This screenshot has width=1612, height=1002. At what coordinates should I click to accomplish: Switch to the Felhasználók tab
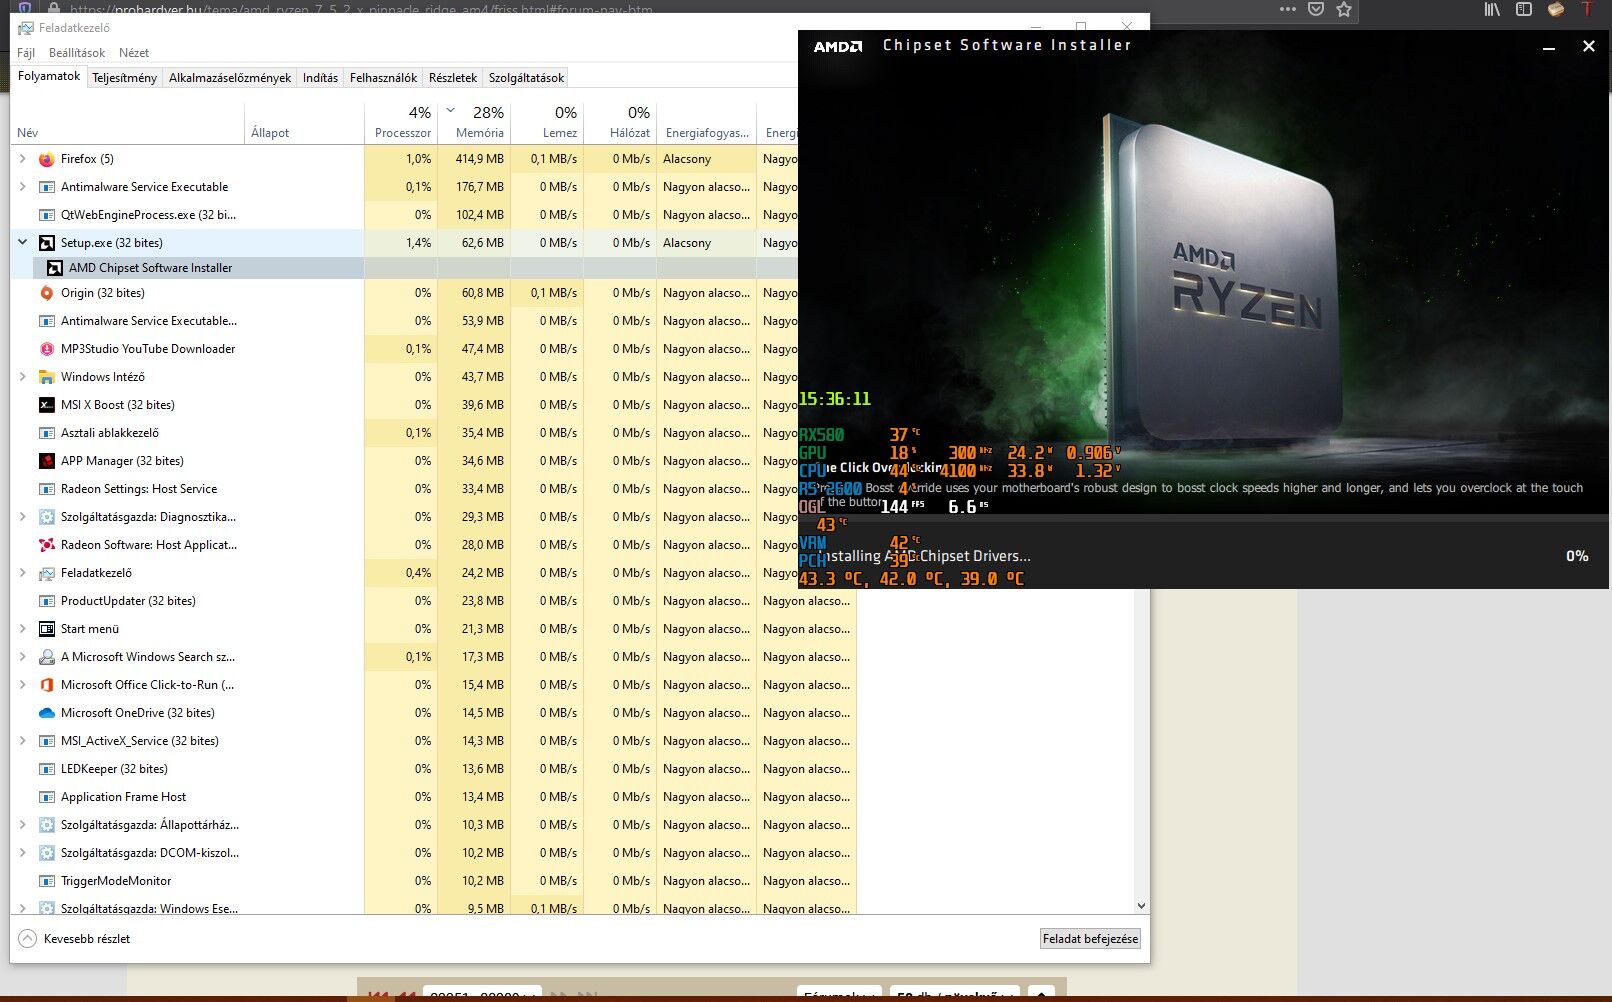pyautogui.click(x=384, y=78)
